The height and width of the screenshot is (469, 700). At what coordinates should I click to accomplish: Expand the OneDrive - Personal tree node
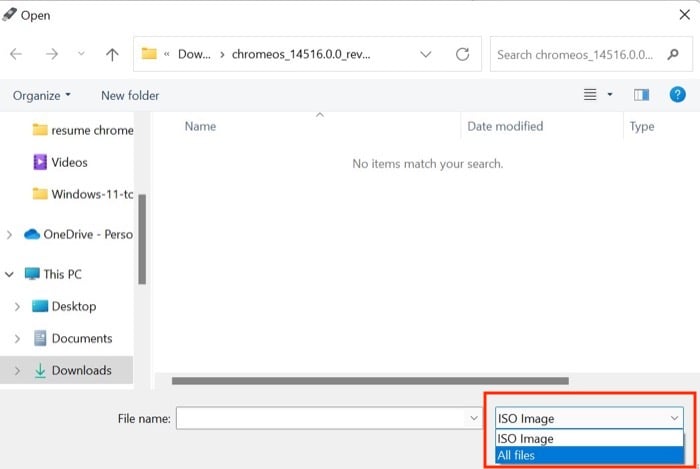(9, 234)
